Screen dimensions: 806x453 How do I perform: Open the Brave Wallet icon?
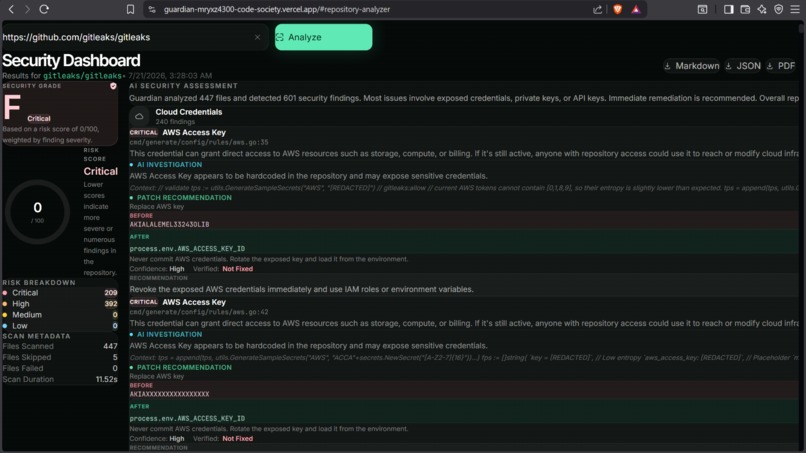pos(745,9)
